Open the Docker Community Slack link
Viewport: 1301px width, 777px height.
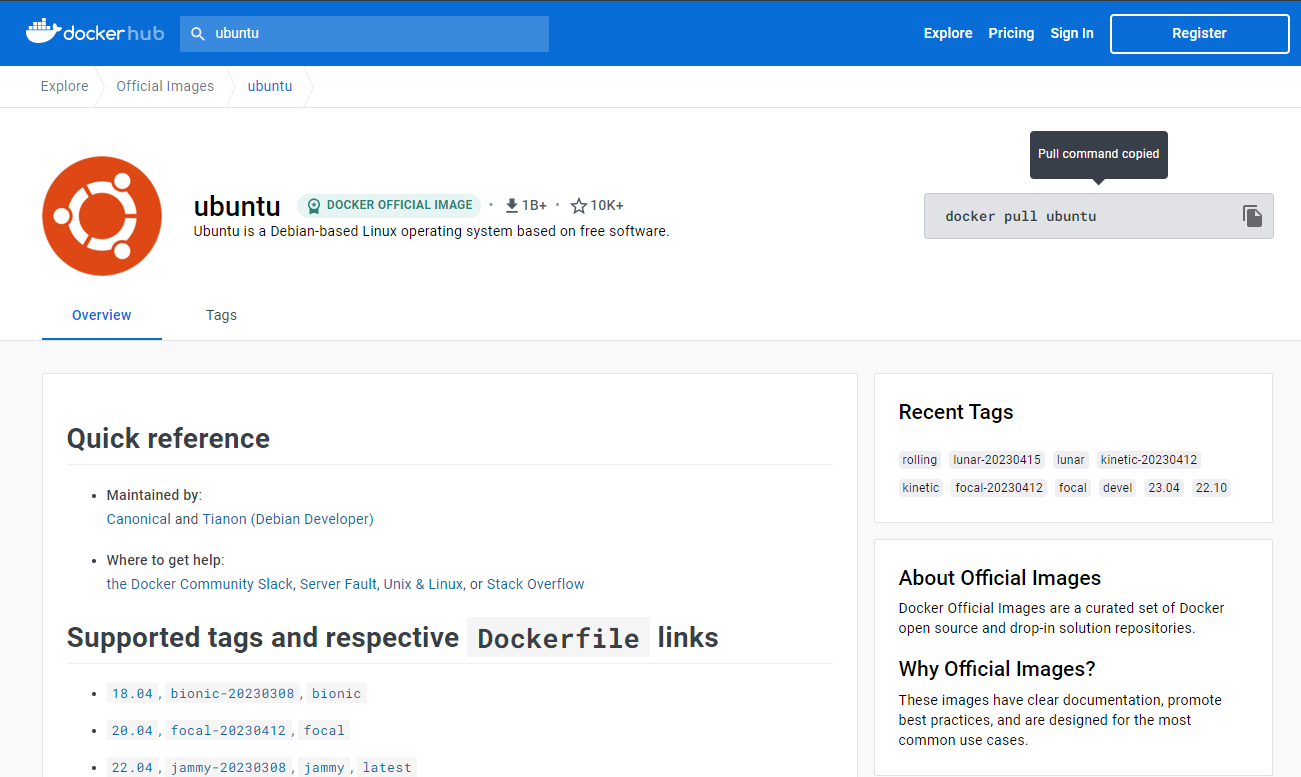200,584
